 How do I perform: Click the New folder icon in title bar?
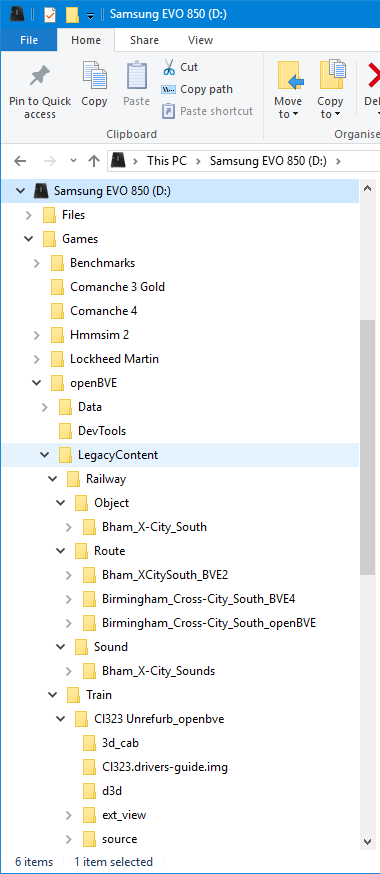click(x=72, y=14)
